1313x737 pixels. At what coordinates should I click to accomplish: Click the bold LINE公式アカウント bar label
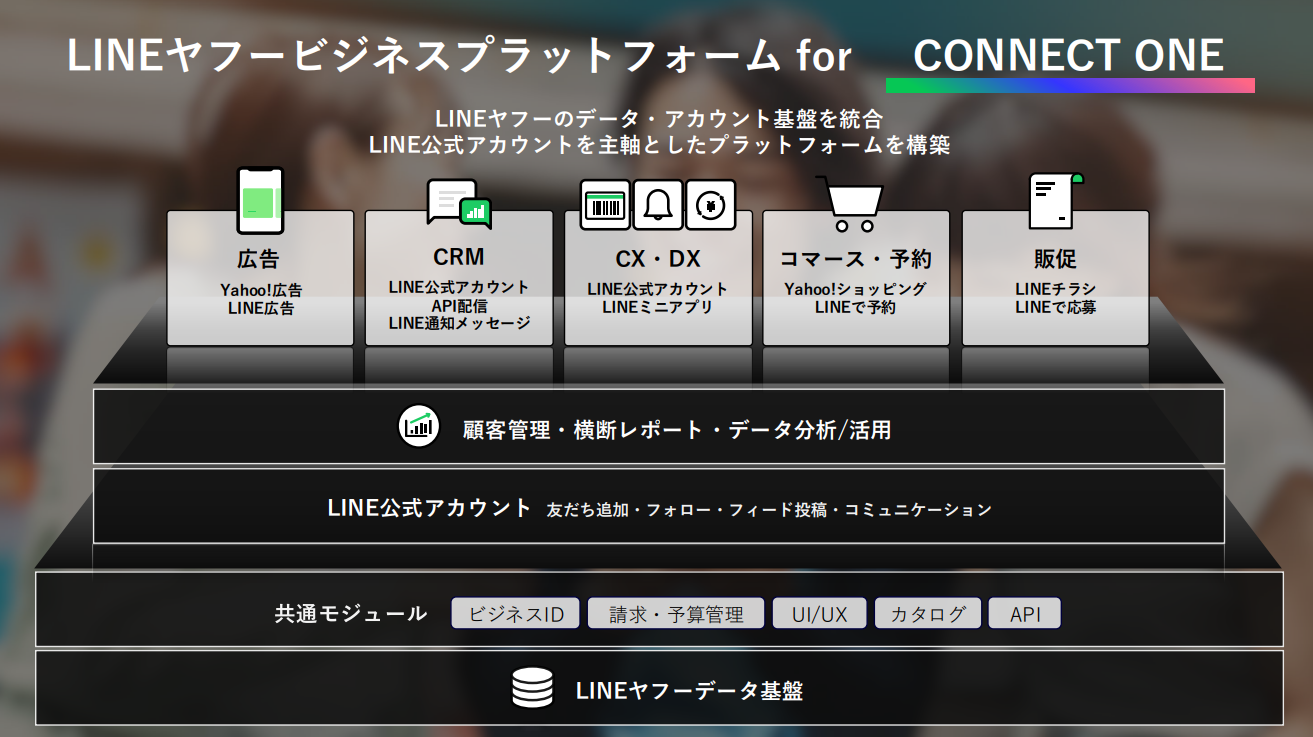[430, 507]
